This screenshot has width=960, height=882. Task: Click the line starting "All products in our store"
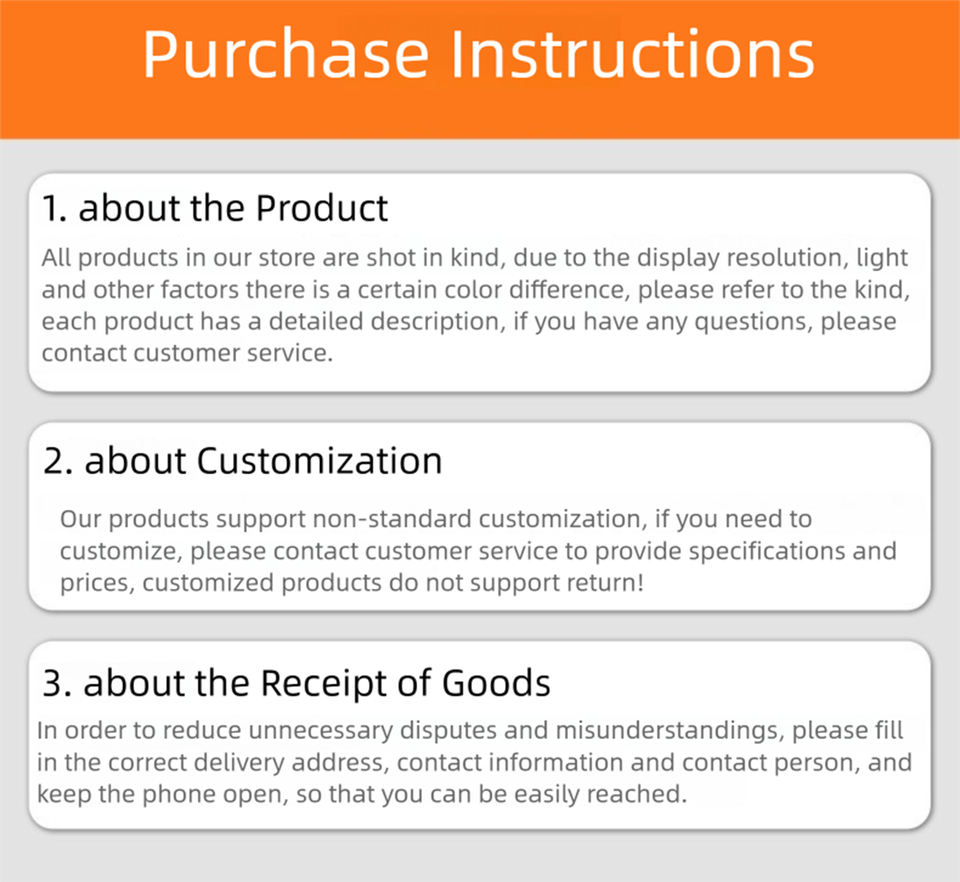tap(475, 258)
